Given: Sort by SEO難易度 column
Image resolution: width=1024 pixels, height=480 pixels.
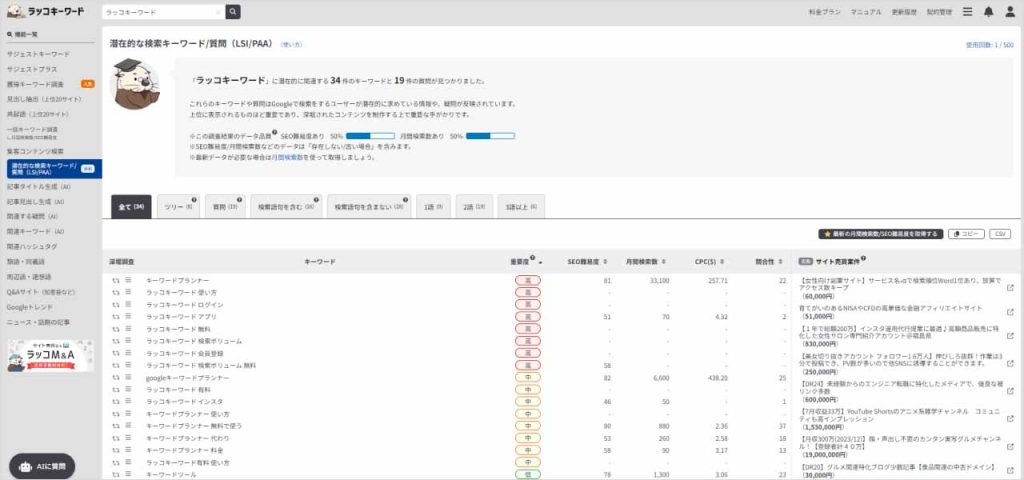Looking at the screenshot, I should click(x=605, y=262).
